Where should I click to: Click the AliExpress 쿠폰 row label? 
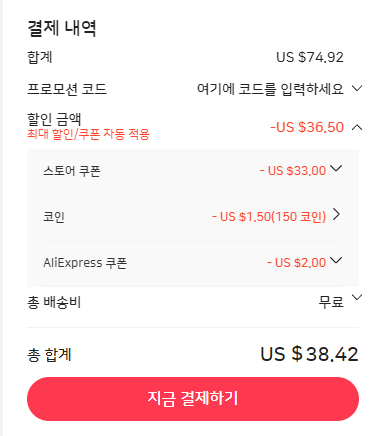[x=85, y=263]
